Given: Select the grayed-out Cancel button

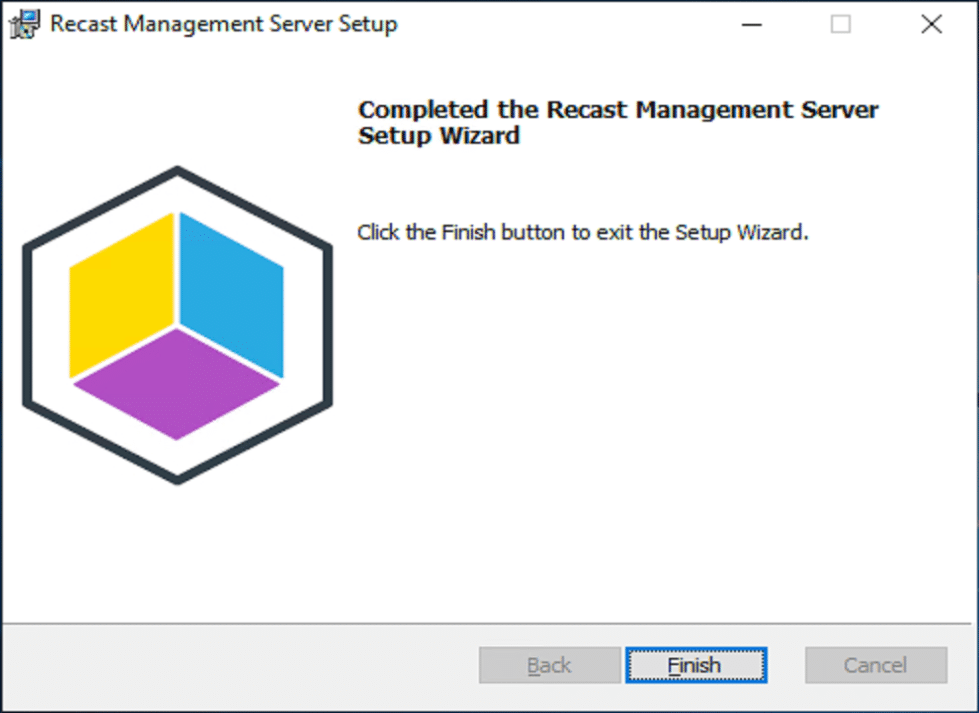Looking at the screenshot, I should (x=875, y=665).
